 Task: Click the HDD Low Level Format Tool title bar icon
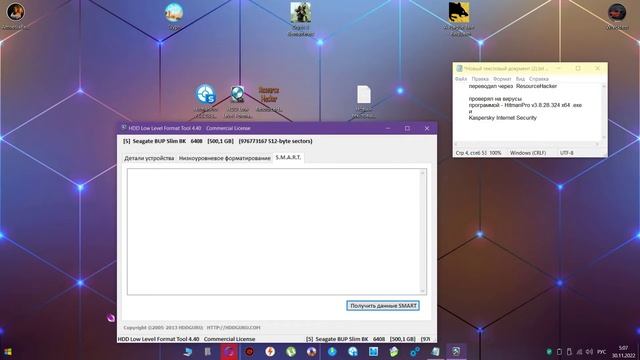(123, 128)
